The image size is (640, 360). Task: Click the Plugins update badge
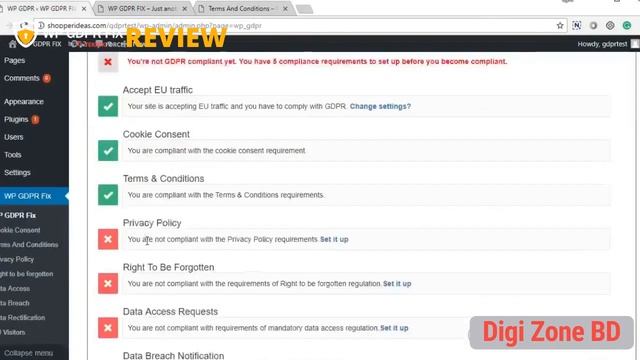pyautogui.click(x=36, y=120)
